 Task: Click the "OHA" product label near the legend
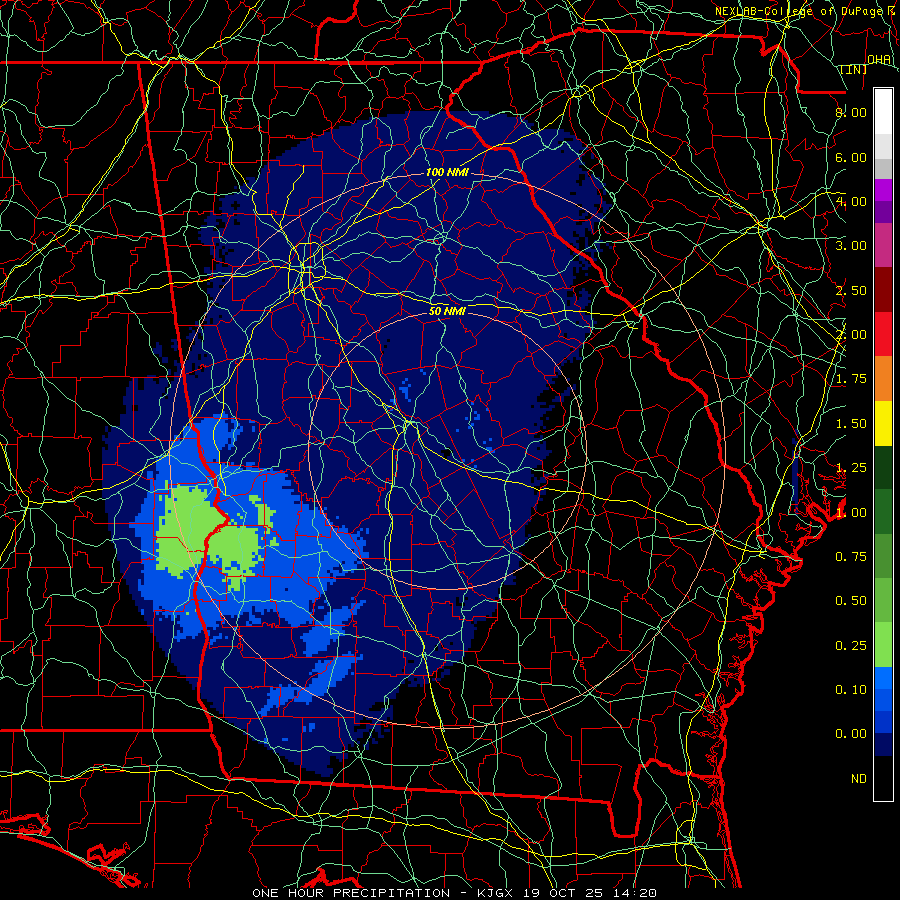[x=879, y=60]
